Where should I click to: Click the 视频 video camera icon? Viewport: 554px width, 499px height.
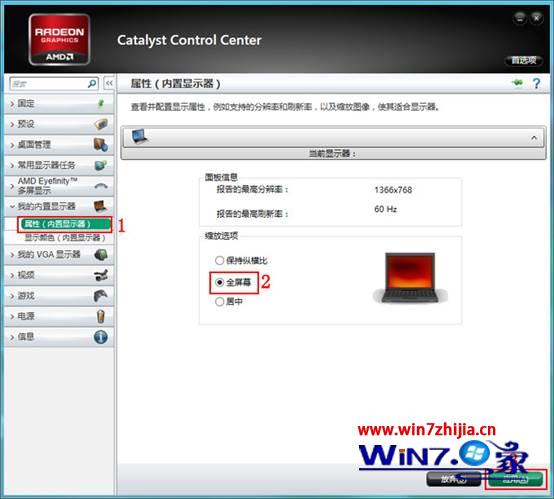(101, 275)
